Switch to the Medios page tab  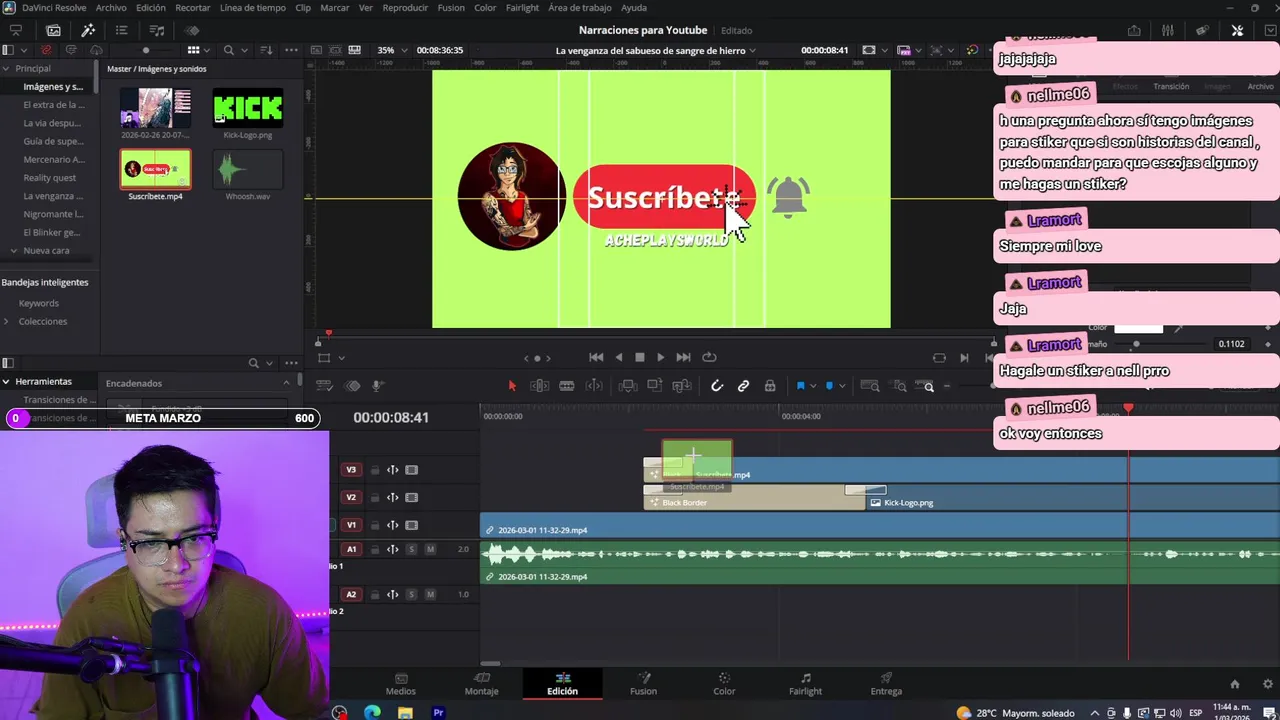401,684
